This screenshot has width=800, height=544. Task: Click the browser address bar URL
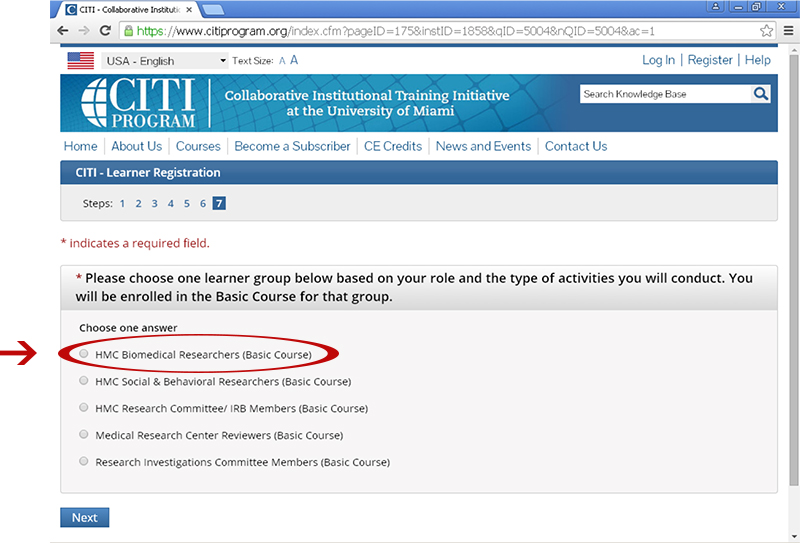(395, 31)
